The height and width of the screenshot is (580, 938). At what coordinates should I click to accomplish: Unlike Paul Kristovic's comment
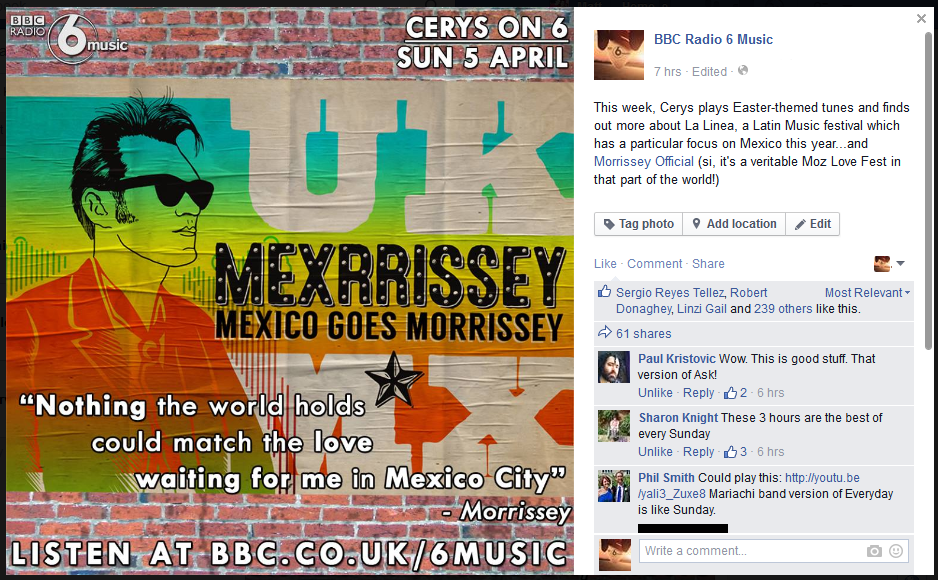[x=655, y=393]
